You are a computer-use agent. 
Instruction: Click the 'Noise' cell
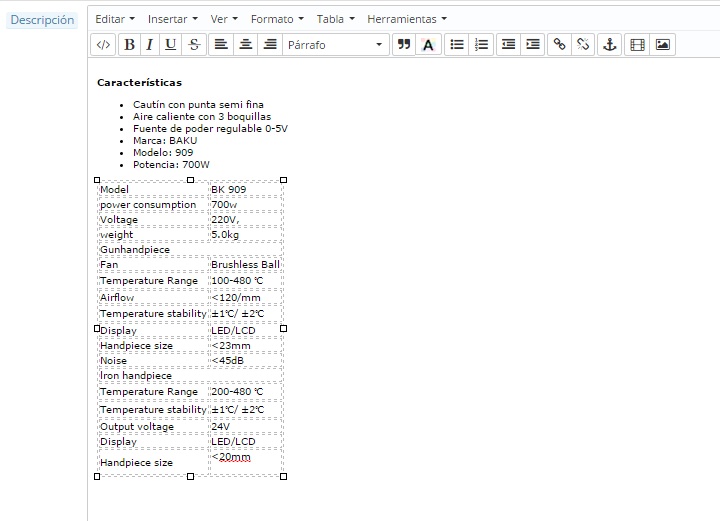[153, 361]
